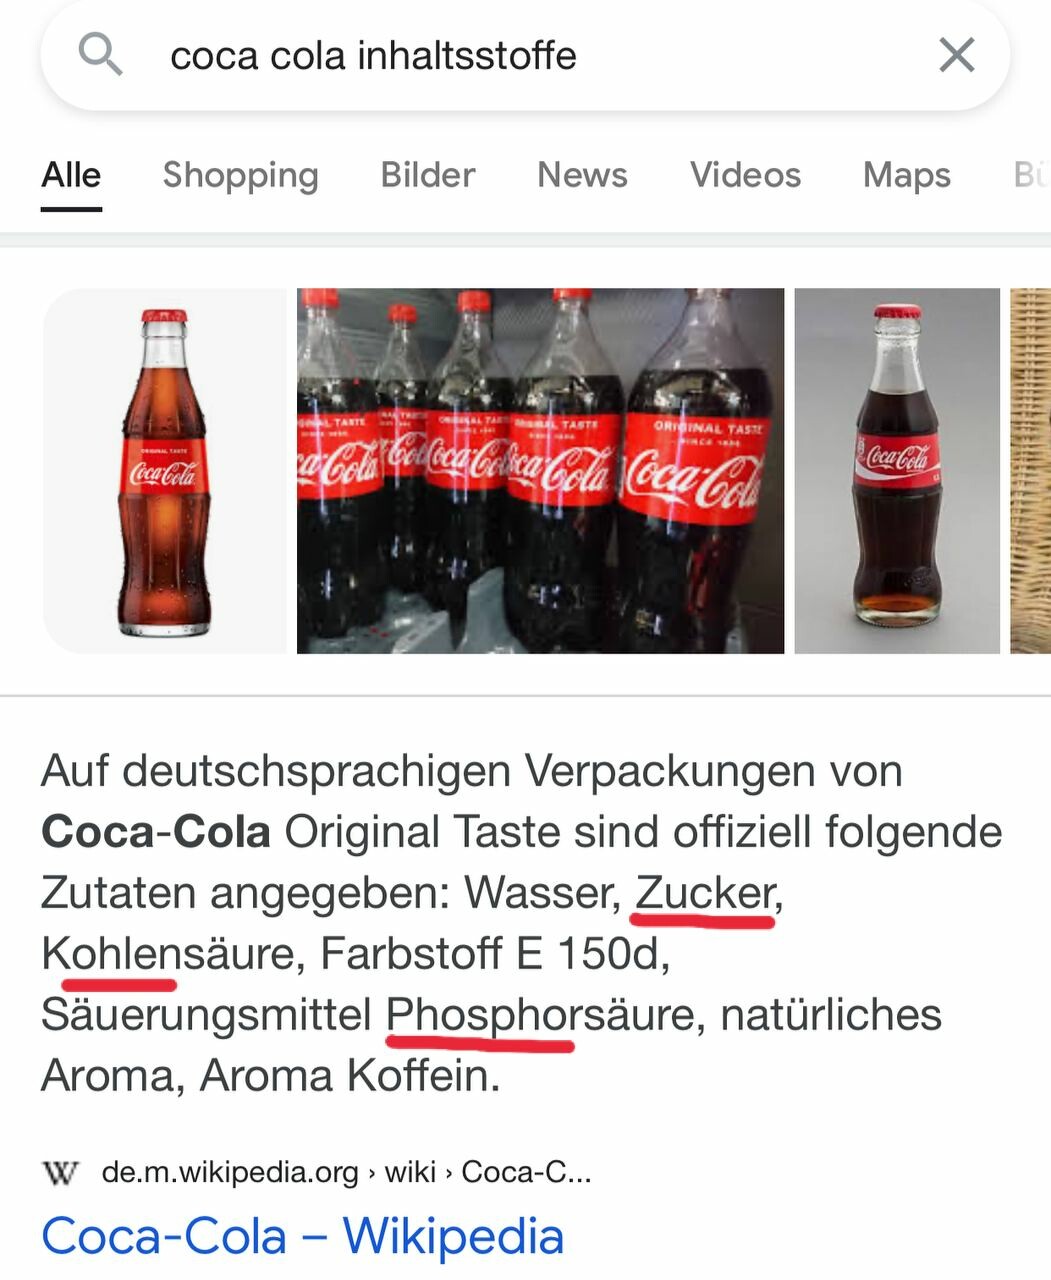The image size is (1051, 1280).
Task: Switch to the Shopping tab
Action: (240, 176)
